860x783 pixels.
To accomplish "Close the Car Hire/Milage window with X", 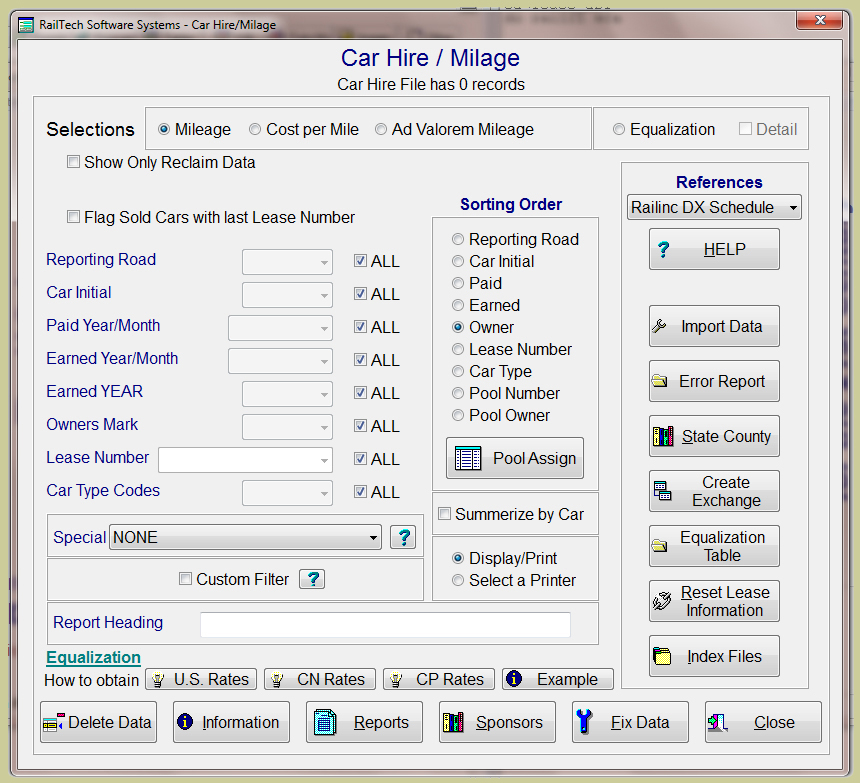I will 820,20.
